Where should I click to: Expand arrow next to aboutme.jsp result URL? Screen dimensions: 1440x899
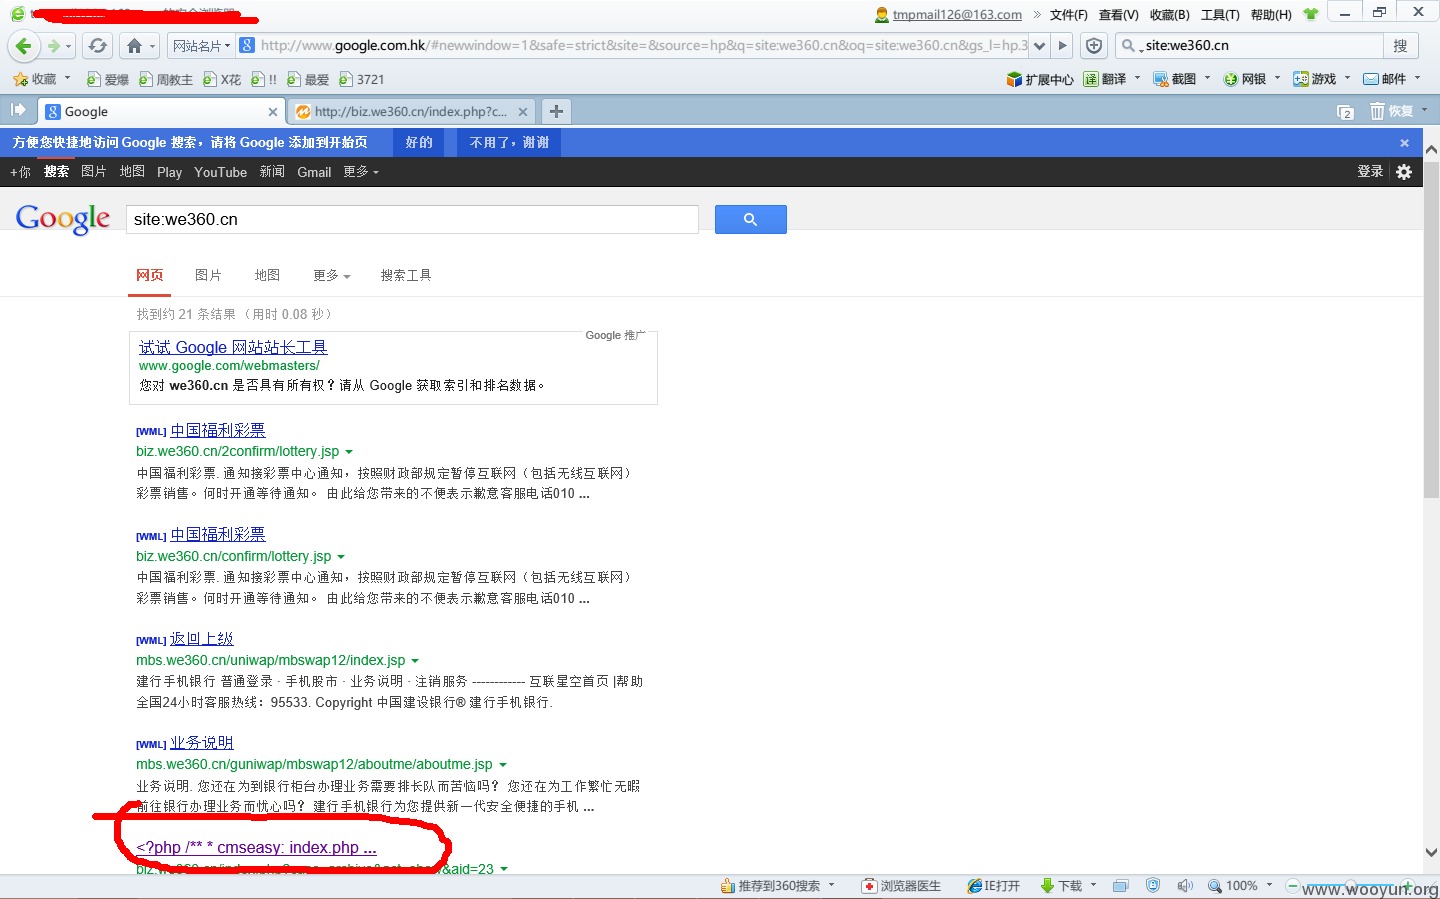click(x=503, y=765)
